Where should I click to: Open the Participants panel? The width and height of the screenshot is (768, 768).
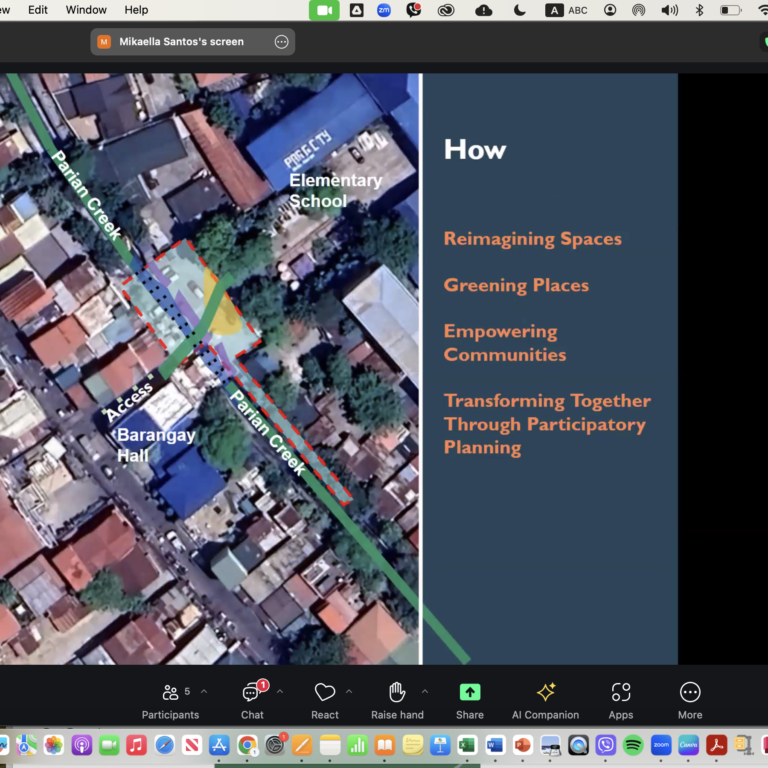tap(170, 701)
